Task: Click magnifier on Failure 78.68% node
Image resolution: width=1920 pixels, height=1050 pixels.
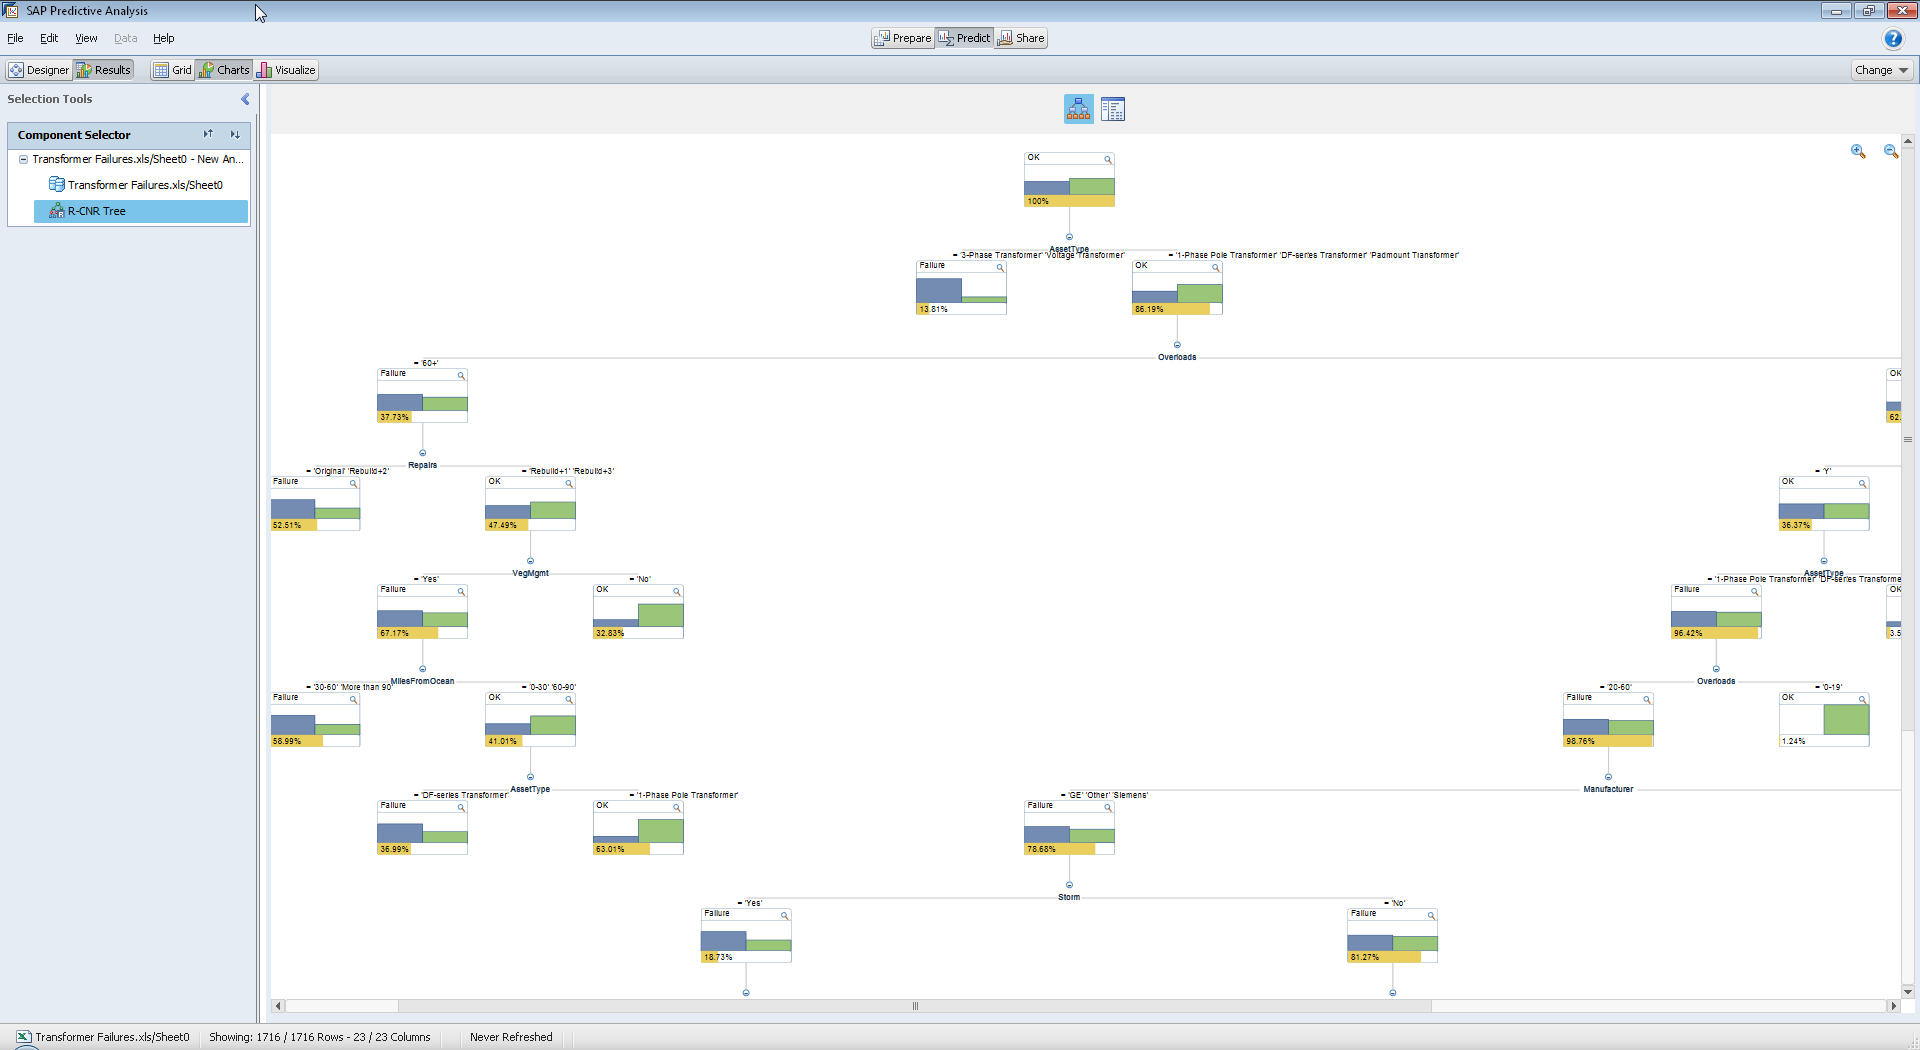Action: click(1108, 807)
